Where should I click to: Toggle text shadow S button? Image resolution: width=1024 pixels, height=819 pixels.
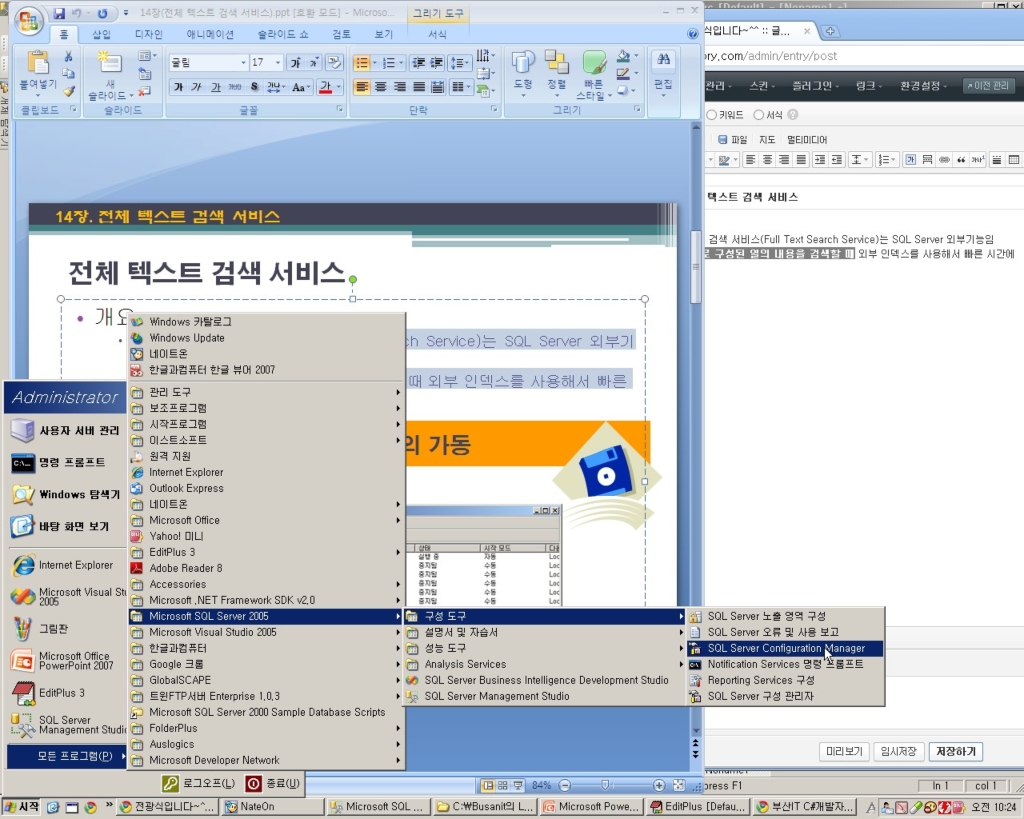(x=254, y=87)
